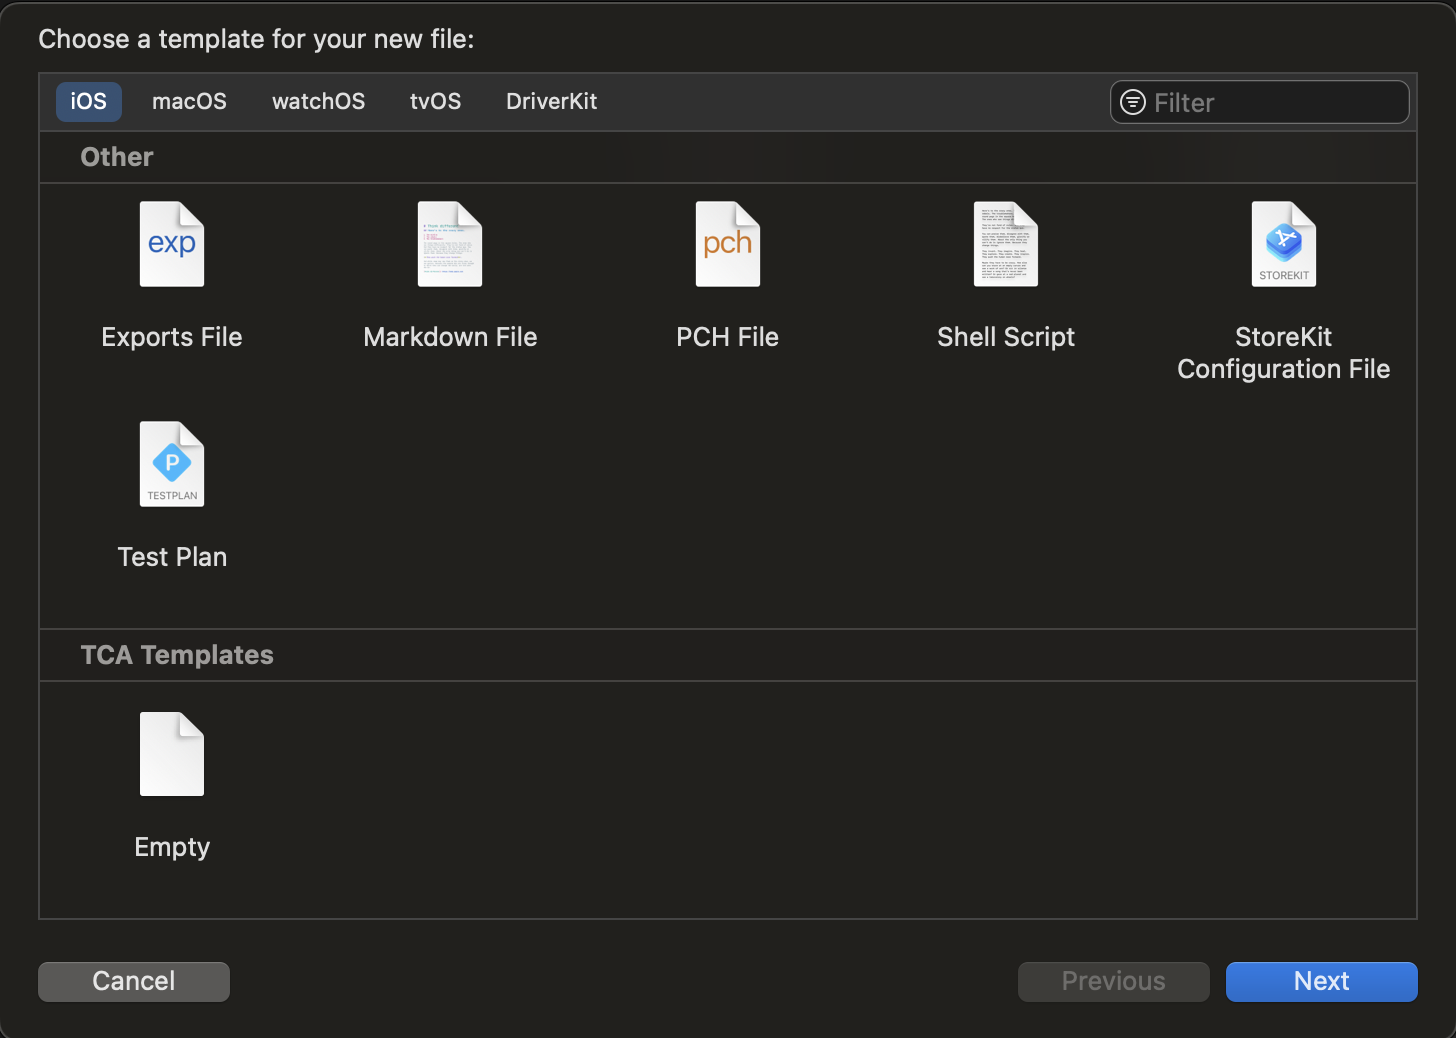Focus the Filter text field
Image resolution: width=1456 pixels, height=1038 pixels.
(x=1260, y=102)
